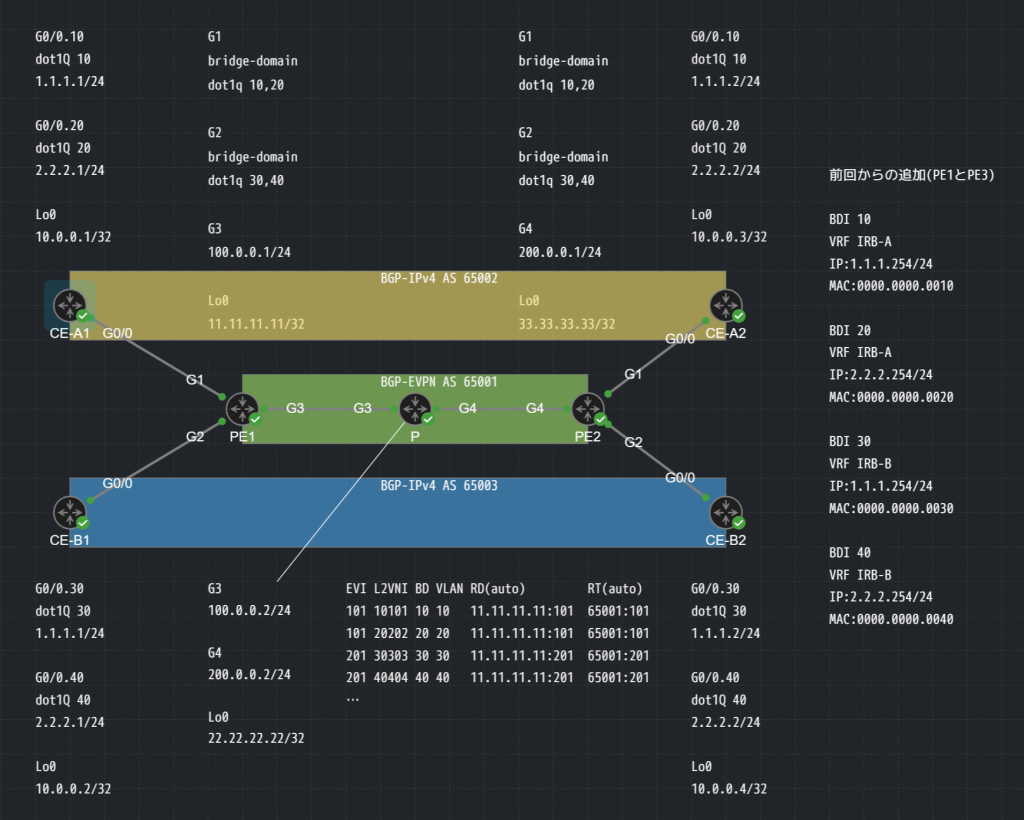The height and width of the screenshot is (820, 1024).
Task: Click the CE-A2 router icon
Action: [725, 304]
